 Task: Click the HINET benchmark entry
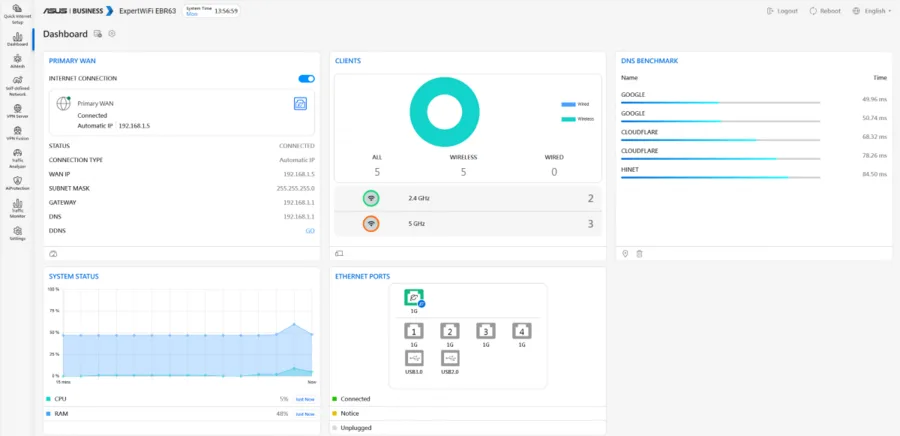click(x=754, y=173)
